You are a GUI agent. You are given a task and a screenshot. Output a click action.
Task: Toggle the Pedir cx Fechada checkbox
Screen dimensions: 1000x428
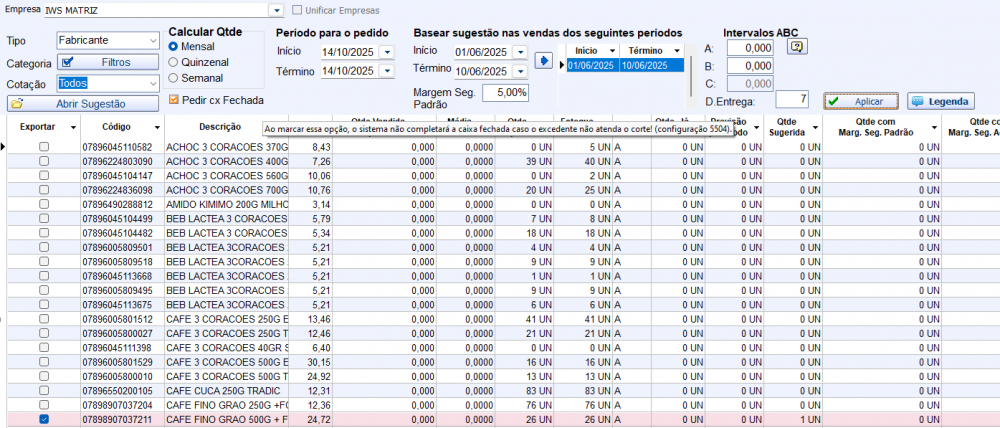[x=174, y=100]
